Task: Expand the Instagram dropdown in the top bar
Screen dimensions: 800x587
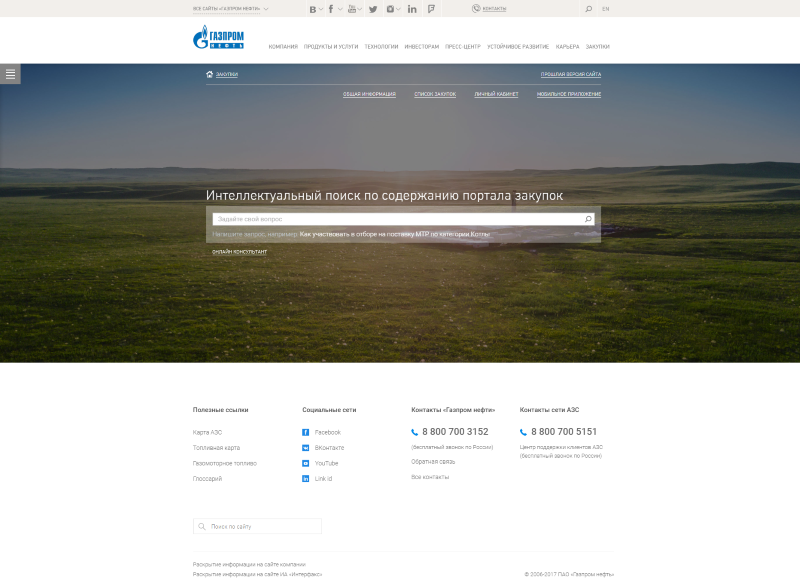Action: tap(394, 8)
